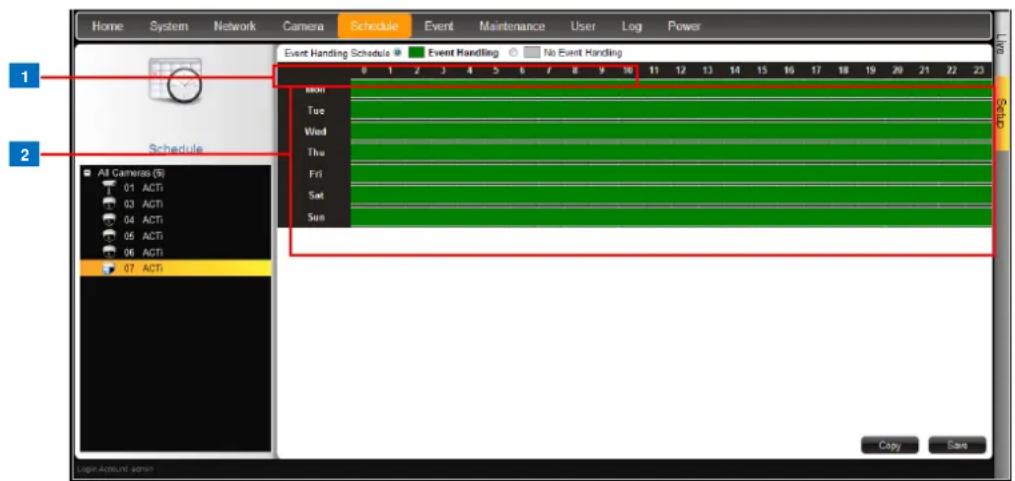The image size is (1015, 481).
Task: Click the hour 11 column header
Action: [654, 70]
